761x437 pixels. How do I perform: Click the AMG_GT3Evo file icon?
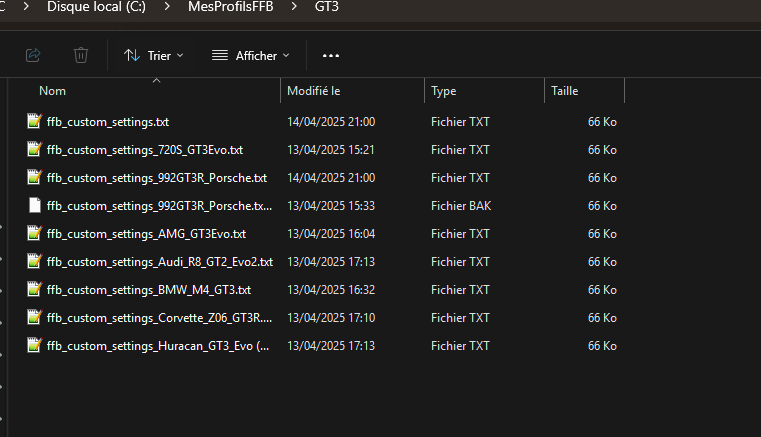[x=34, y=234]
